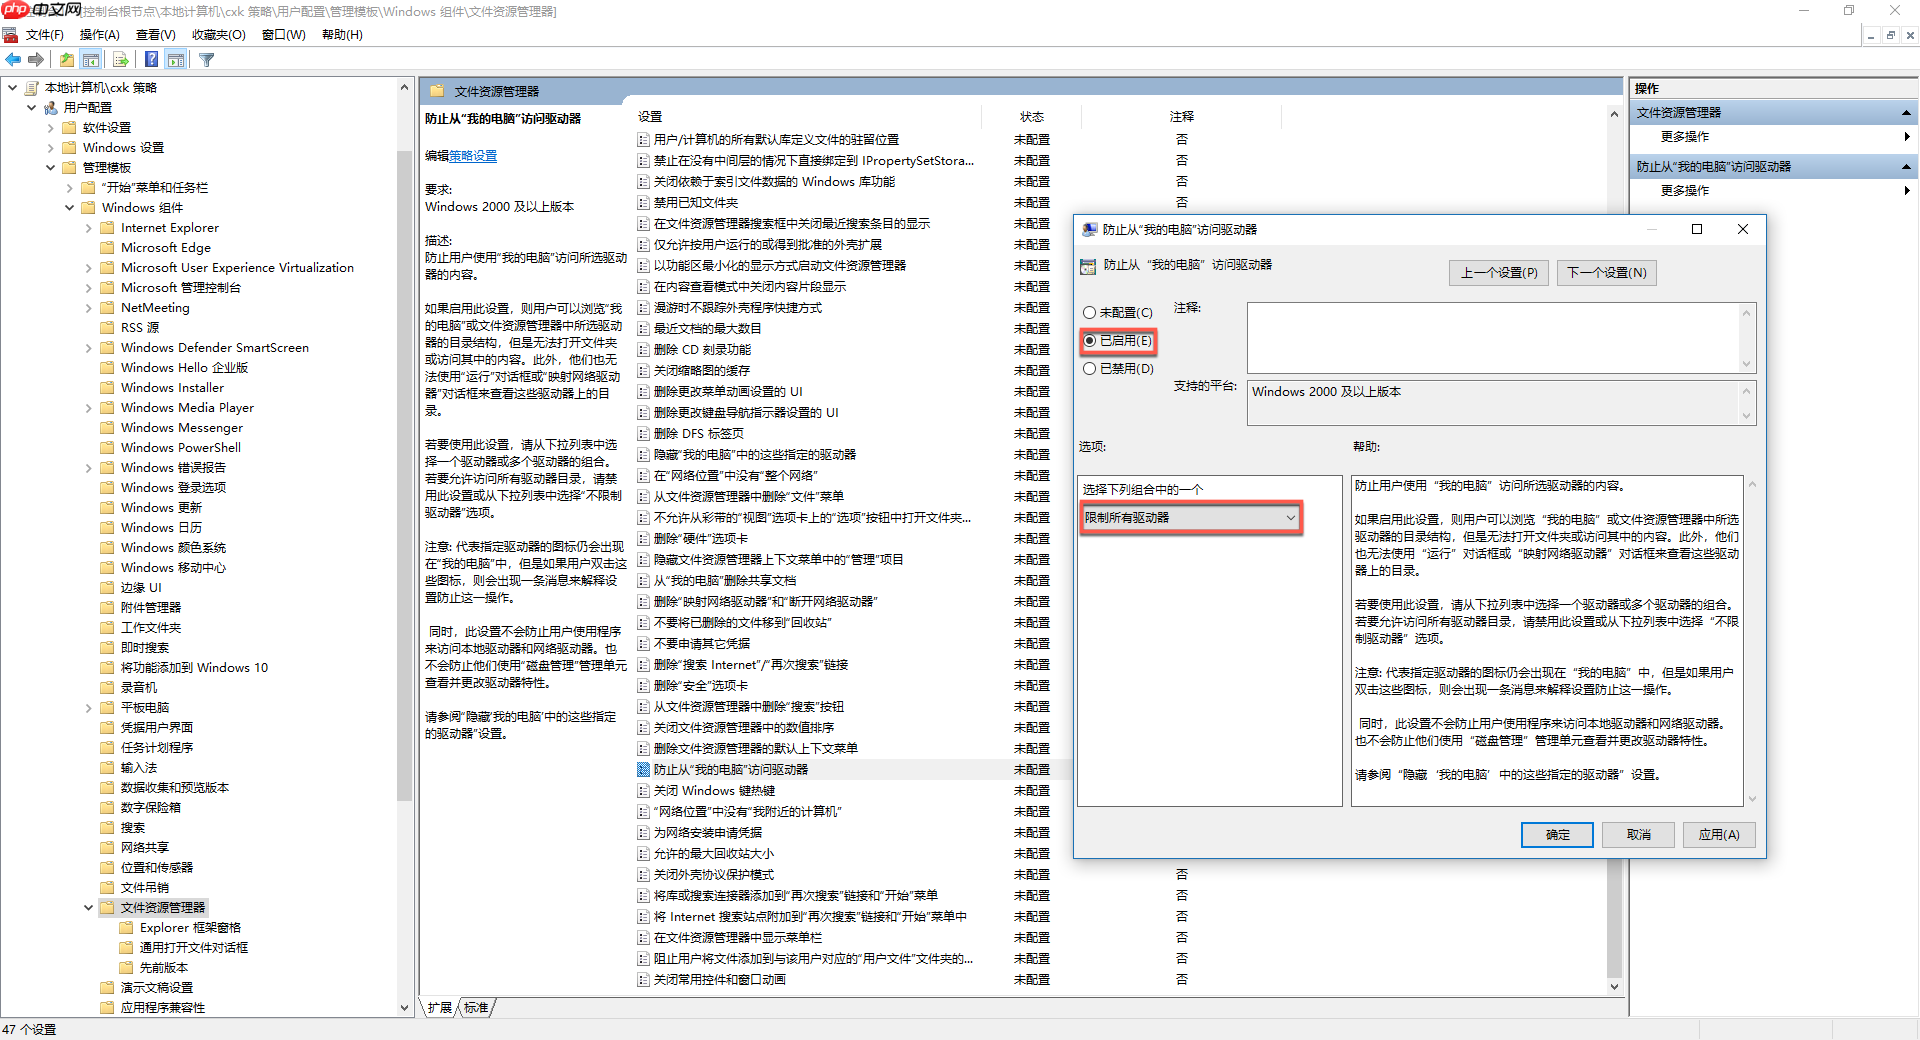Open Help via the blue question mark icon
The width and height of the screenshot is (1920, 1040).
(x=151, y=60)
